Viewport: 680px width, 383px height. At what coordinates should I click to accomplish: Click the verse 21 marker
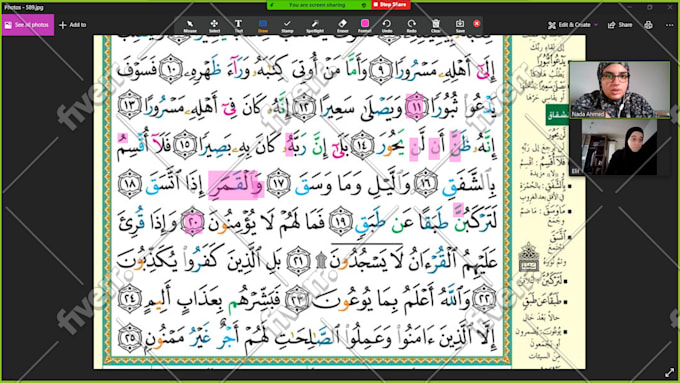tap(298, 261)
